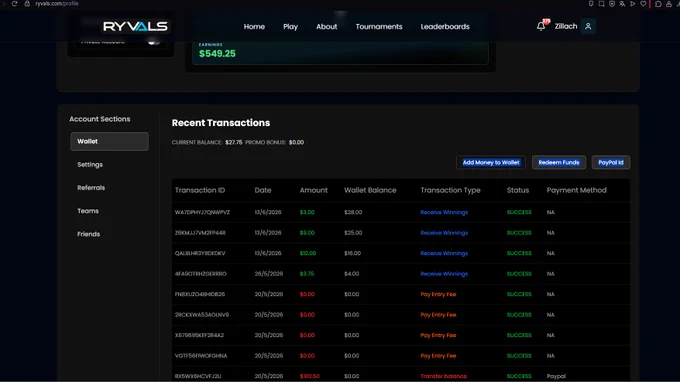
Task: Go to the Home page
Action: (x=254, y=26)
